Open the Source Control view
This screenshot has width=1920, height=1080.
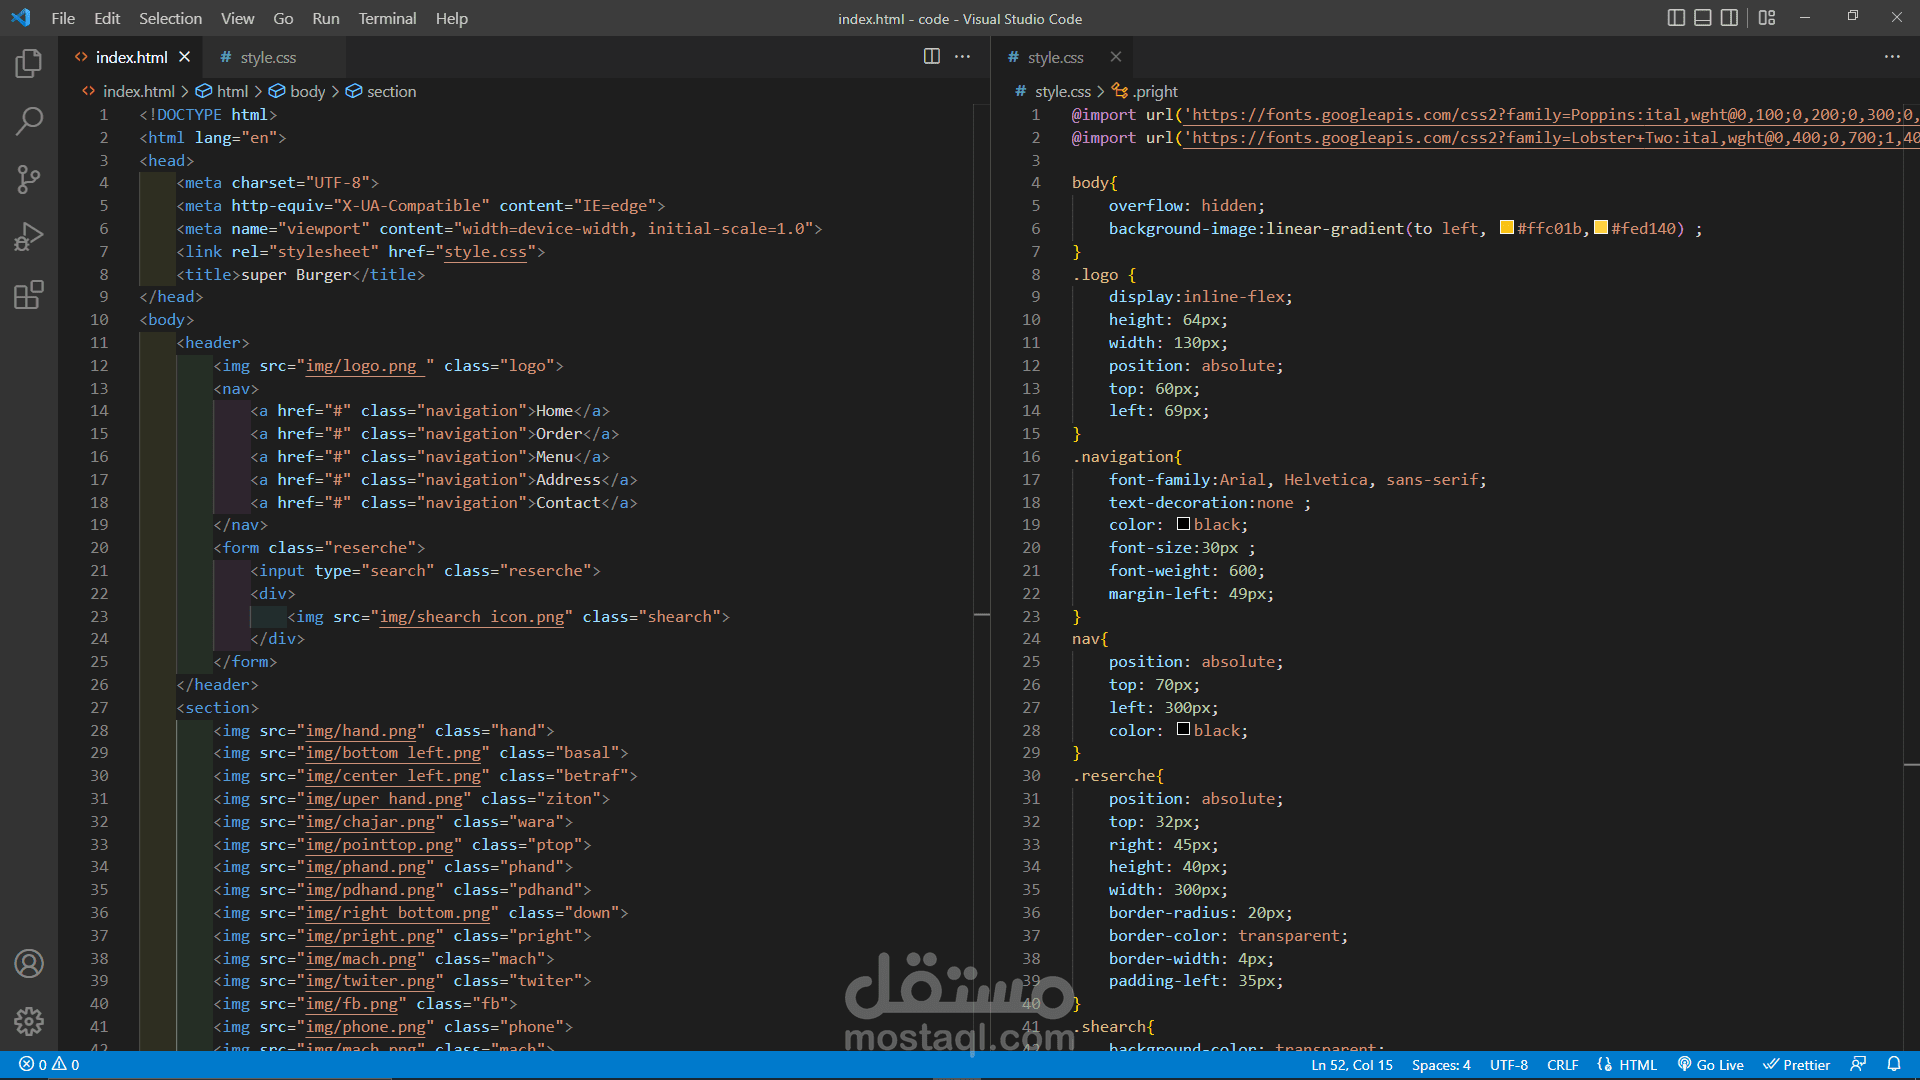pyautogui.click(x=29, y=180)
